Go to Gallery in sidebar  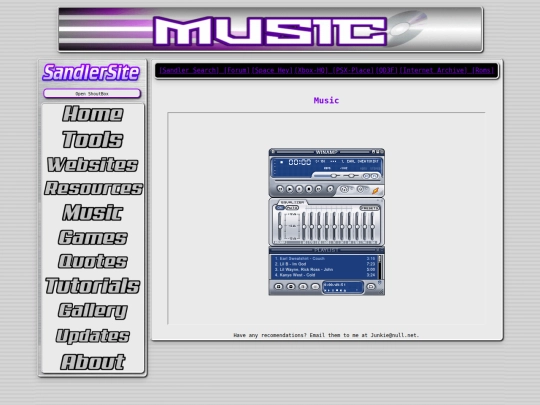pos(93,311)
